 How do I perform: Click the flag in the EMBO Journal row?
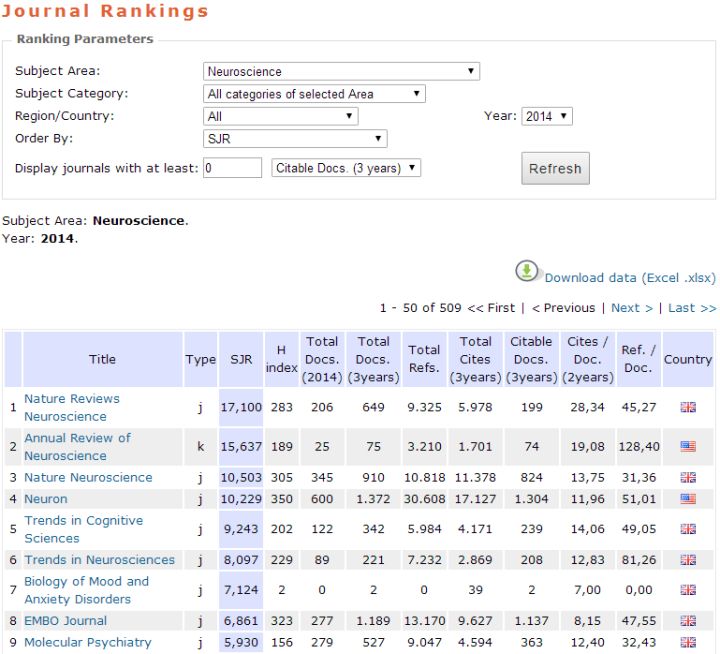pyautogui.click(x=688, y=621)
